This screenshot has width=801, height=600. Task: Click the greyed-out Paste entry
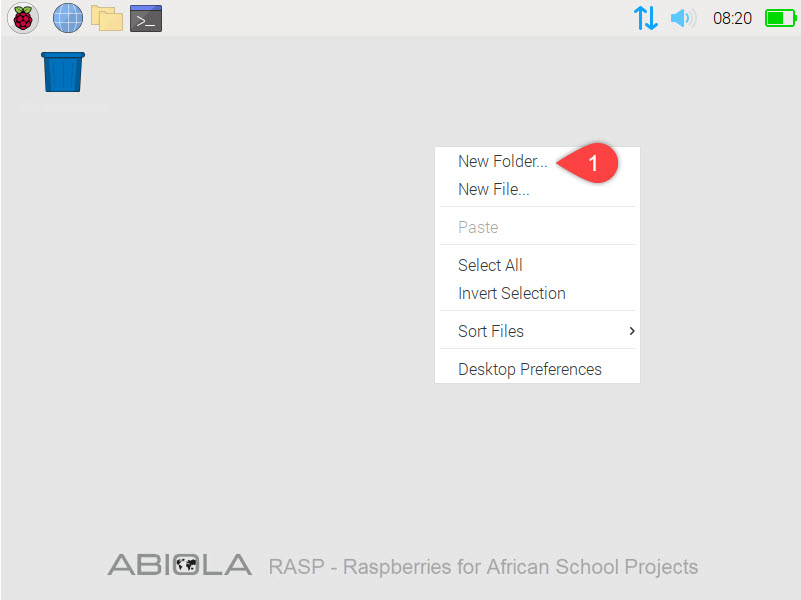click(478, 227)
